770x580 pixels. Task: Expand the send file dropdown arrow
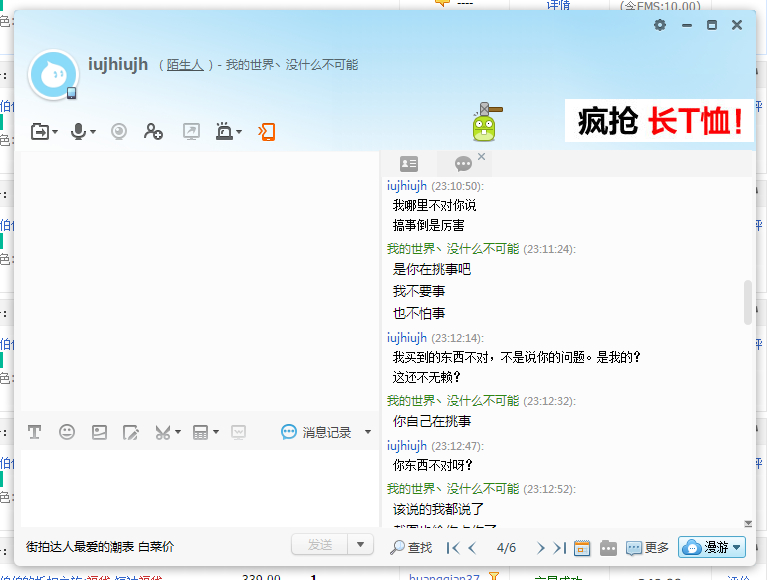(55, 132)
